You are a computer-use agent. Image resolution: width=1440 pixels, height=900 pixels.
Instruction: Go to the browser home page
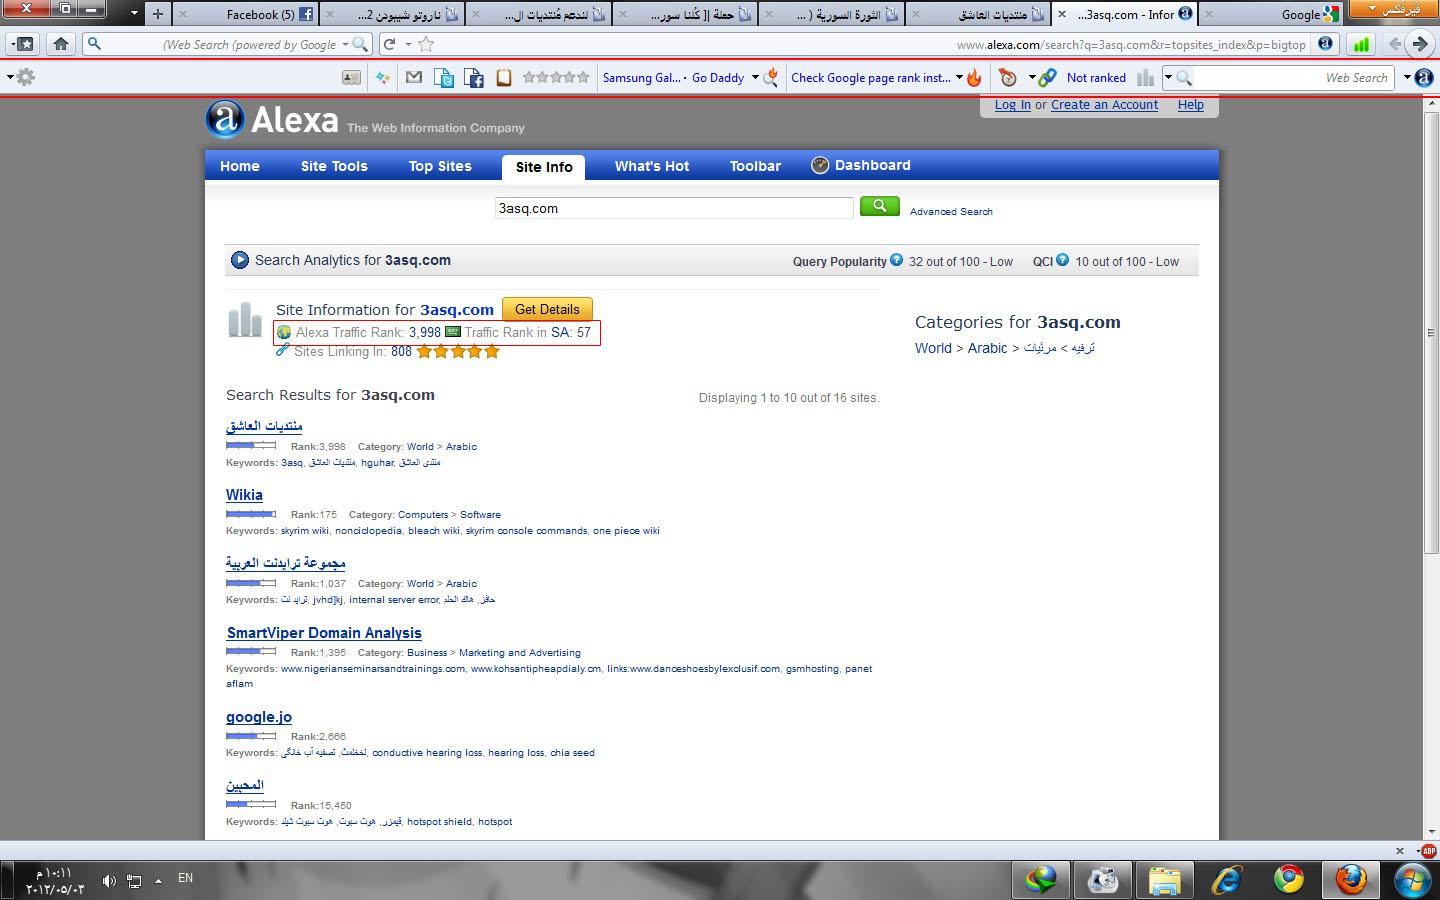coord(61,44)
